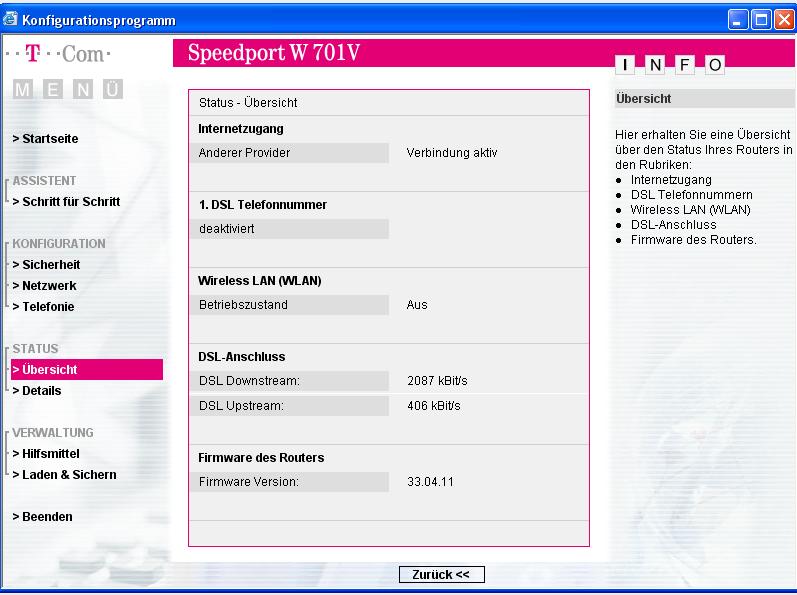Screen dimensions: 797x595
Task: Close the Konfigurationsprogramm window
Action: pos(784,20)
